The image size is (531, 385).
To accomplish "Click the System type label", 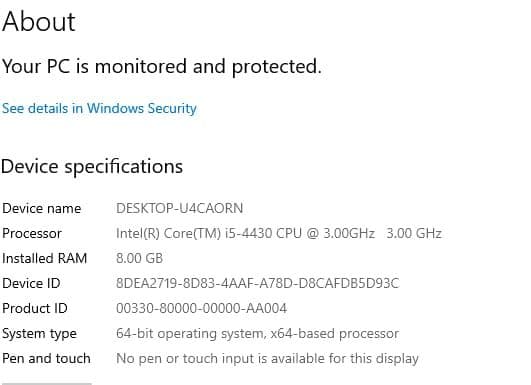I will pyautogui.click(x=39, y=334).
